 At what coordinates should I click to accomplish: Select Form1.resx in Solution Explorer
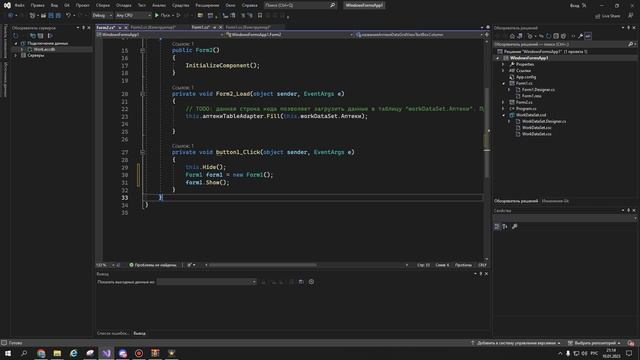[531, 96]
